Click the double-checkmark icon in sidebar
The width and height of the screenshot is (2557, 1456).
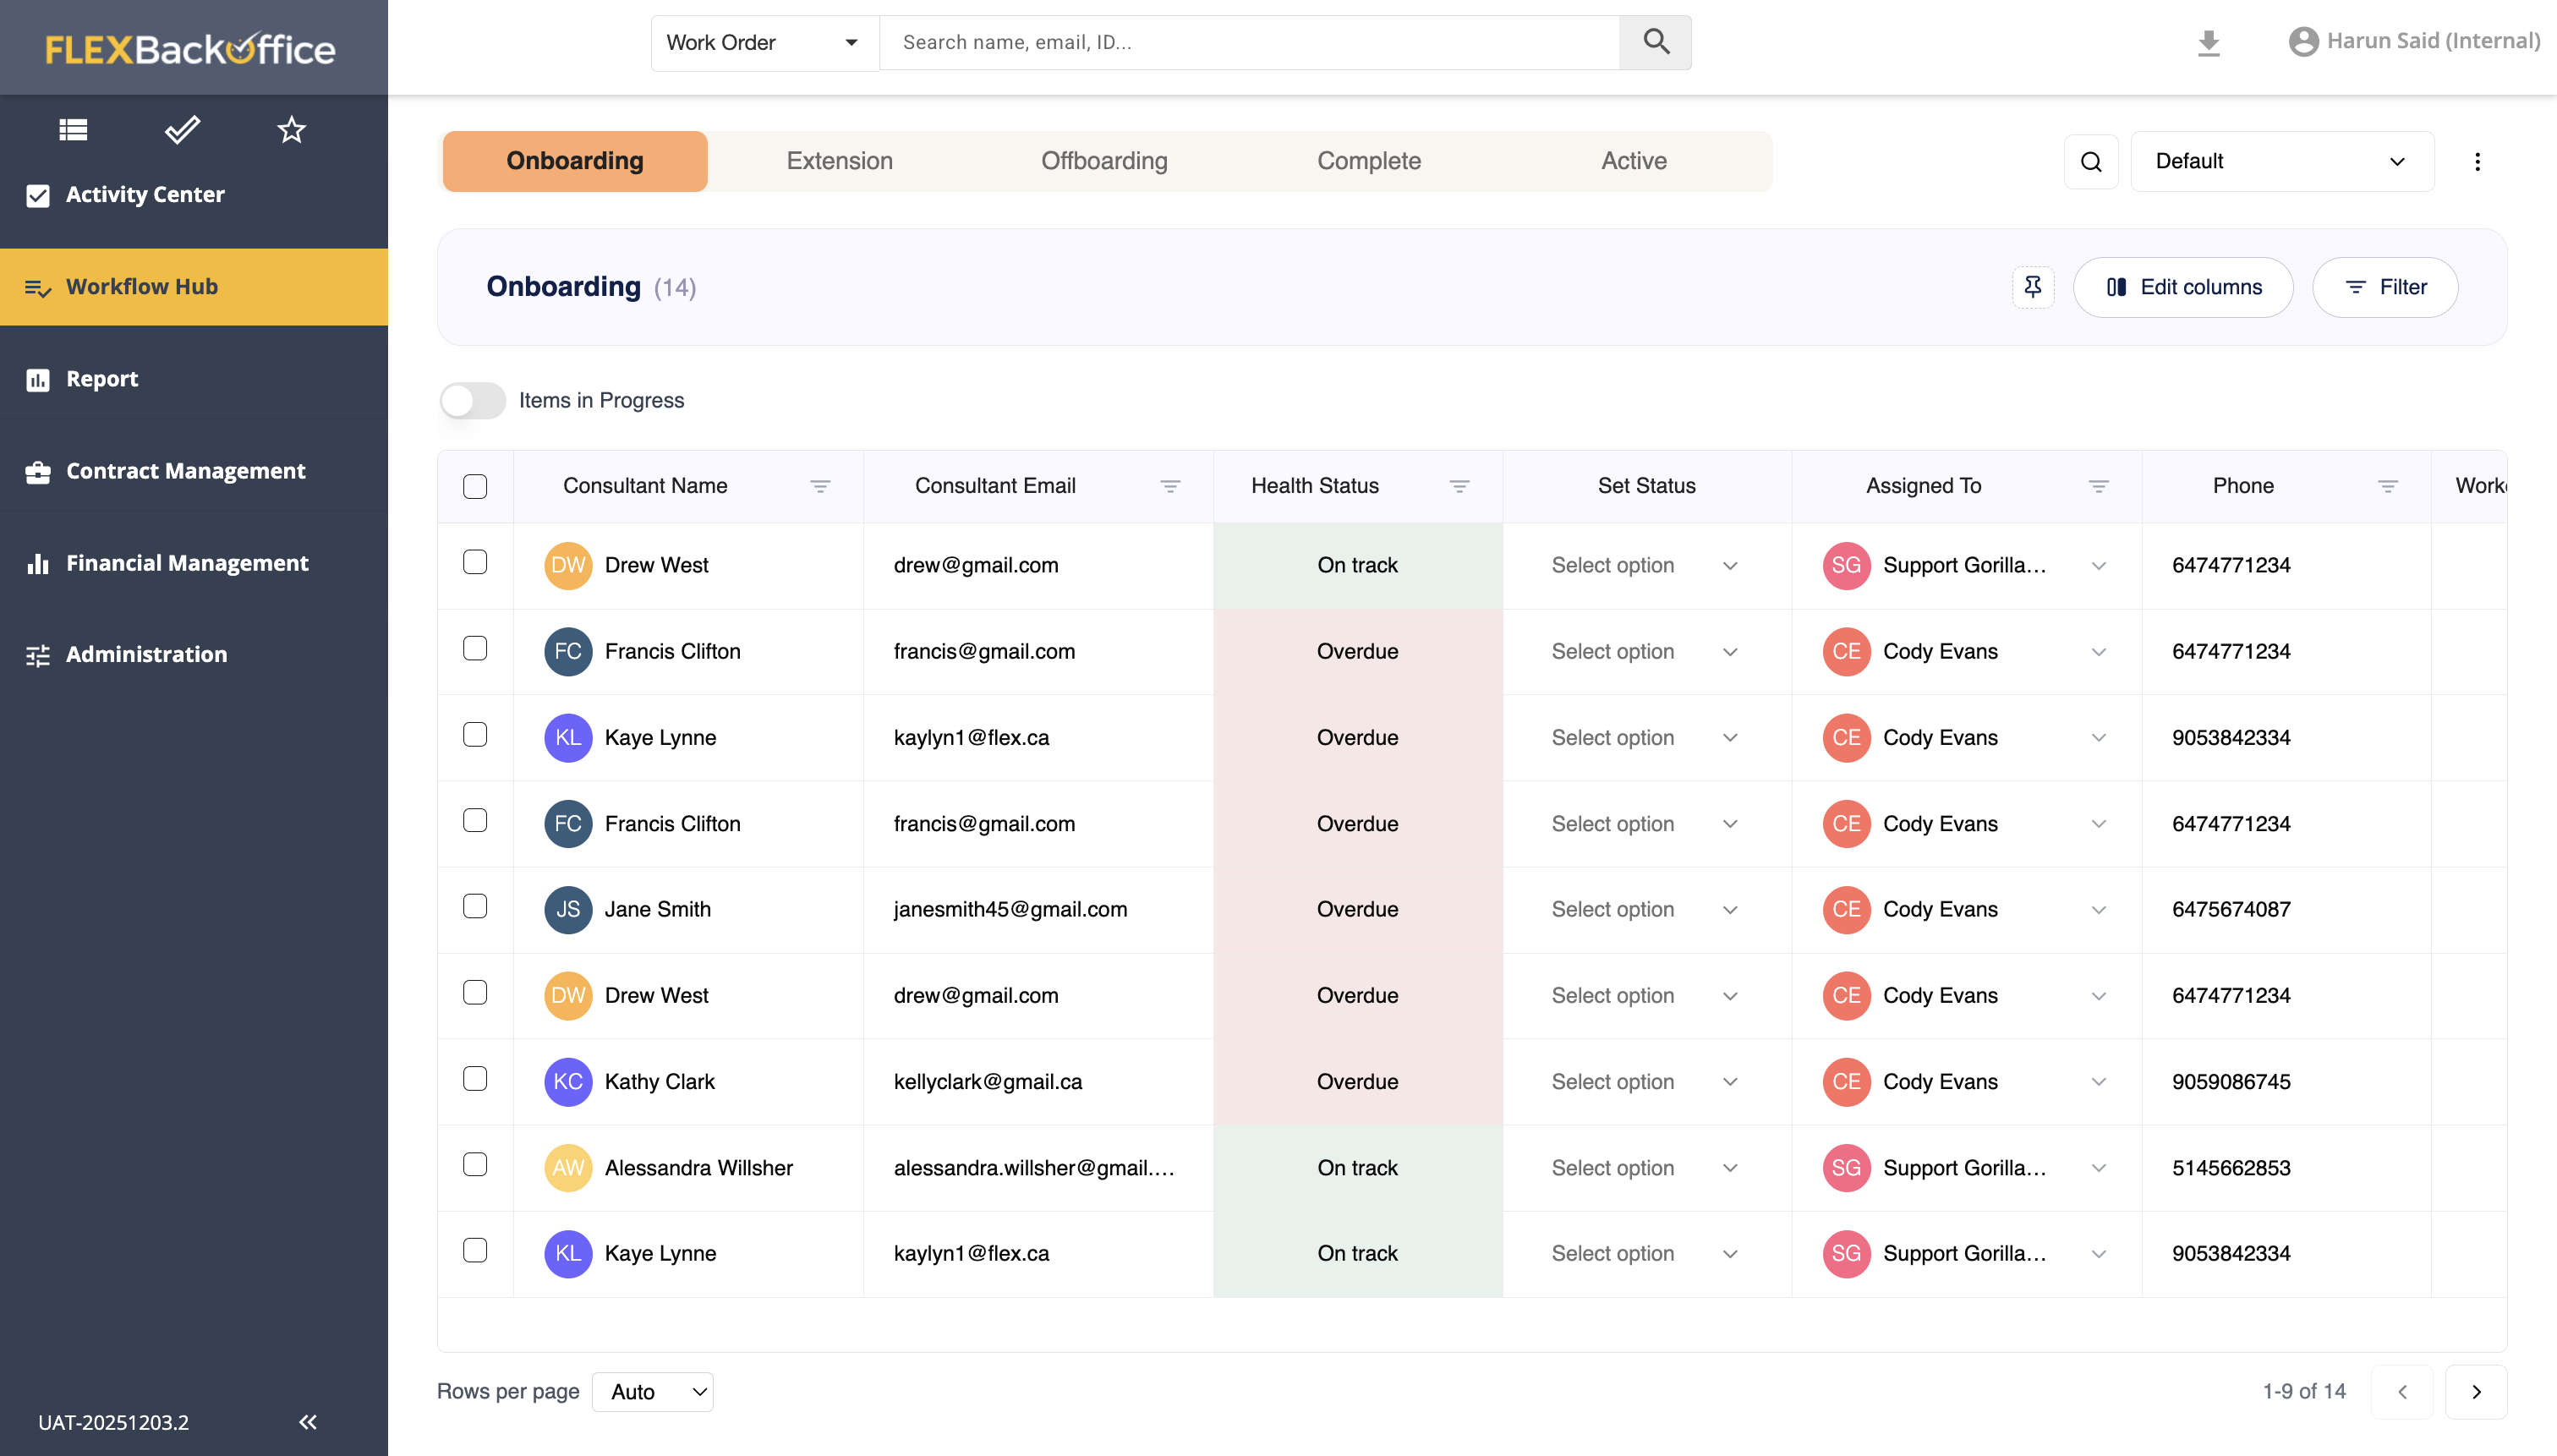182,129
